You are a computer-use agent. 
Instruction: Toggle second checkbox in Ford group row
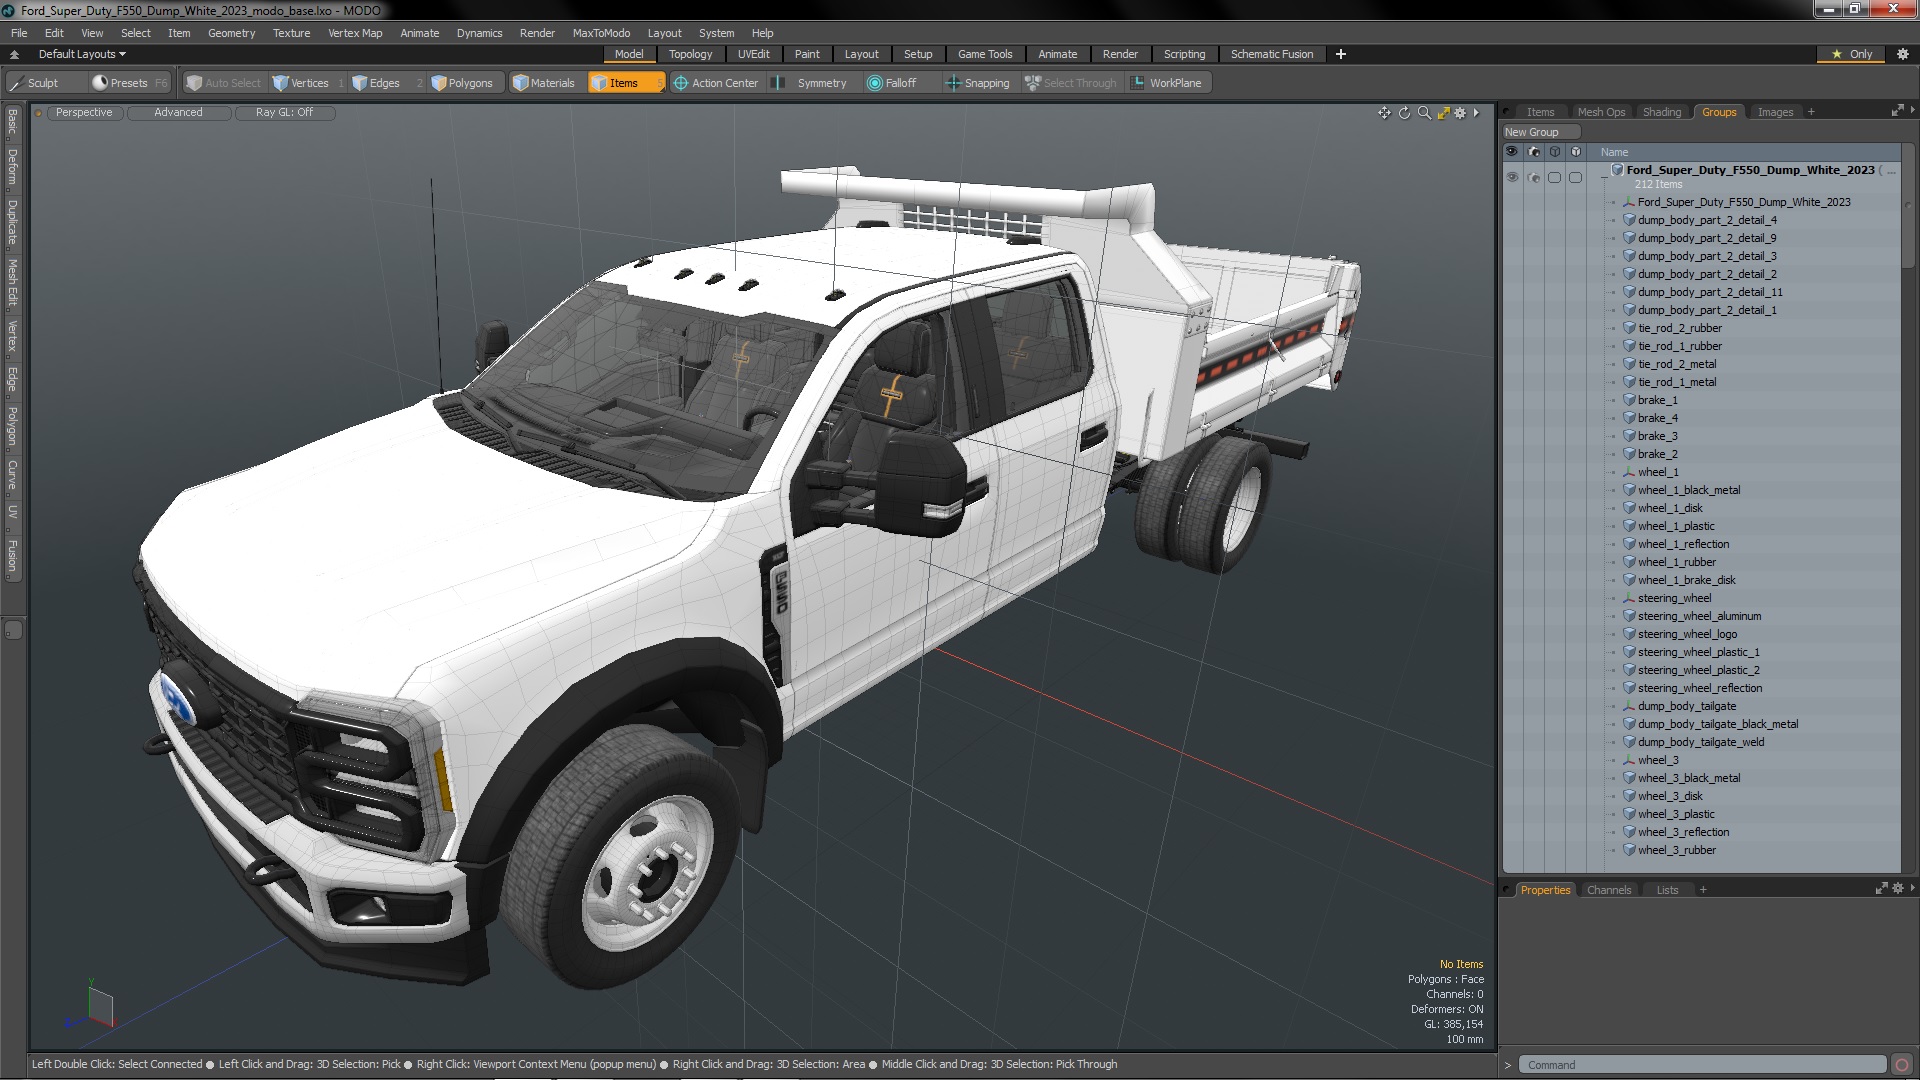click(1575, 177)
